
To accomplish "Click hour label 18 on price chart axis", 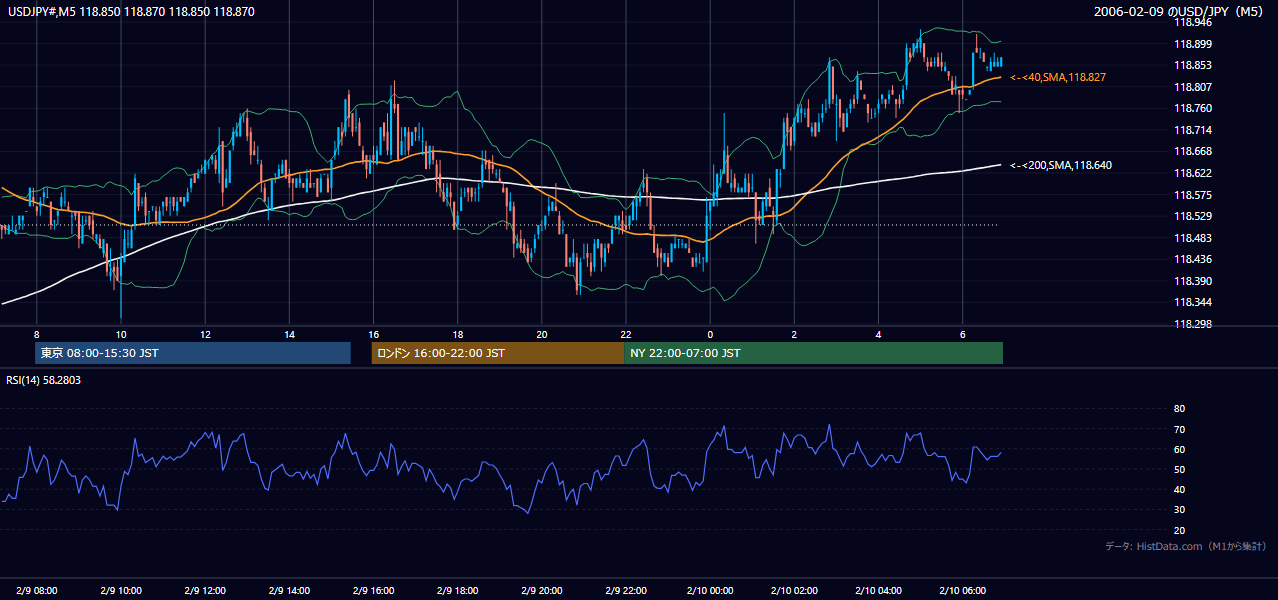I will [x=457, y=334].
